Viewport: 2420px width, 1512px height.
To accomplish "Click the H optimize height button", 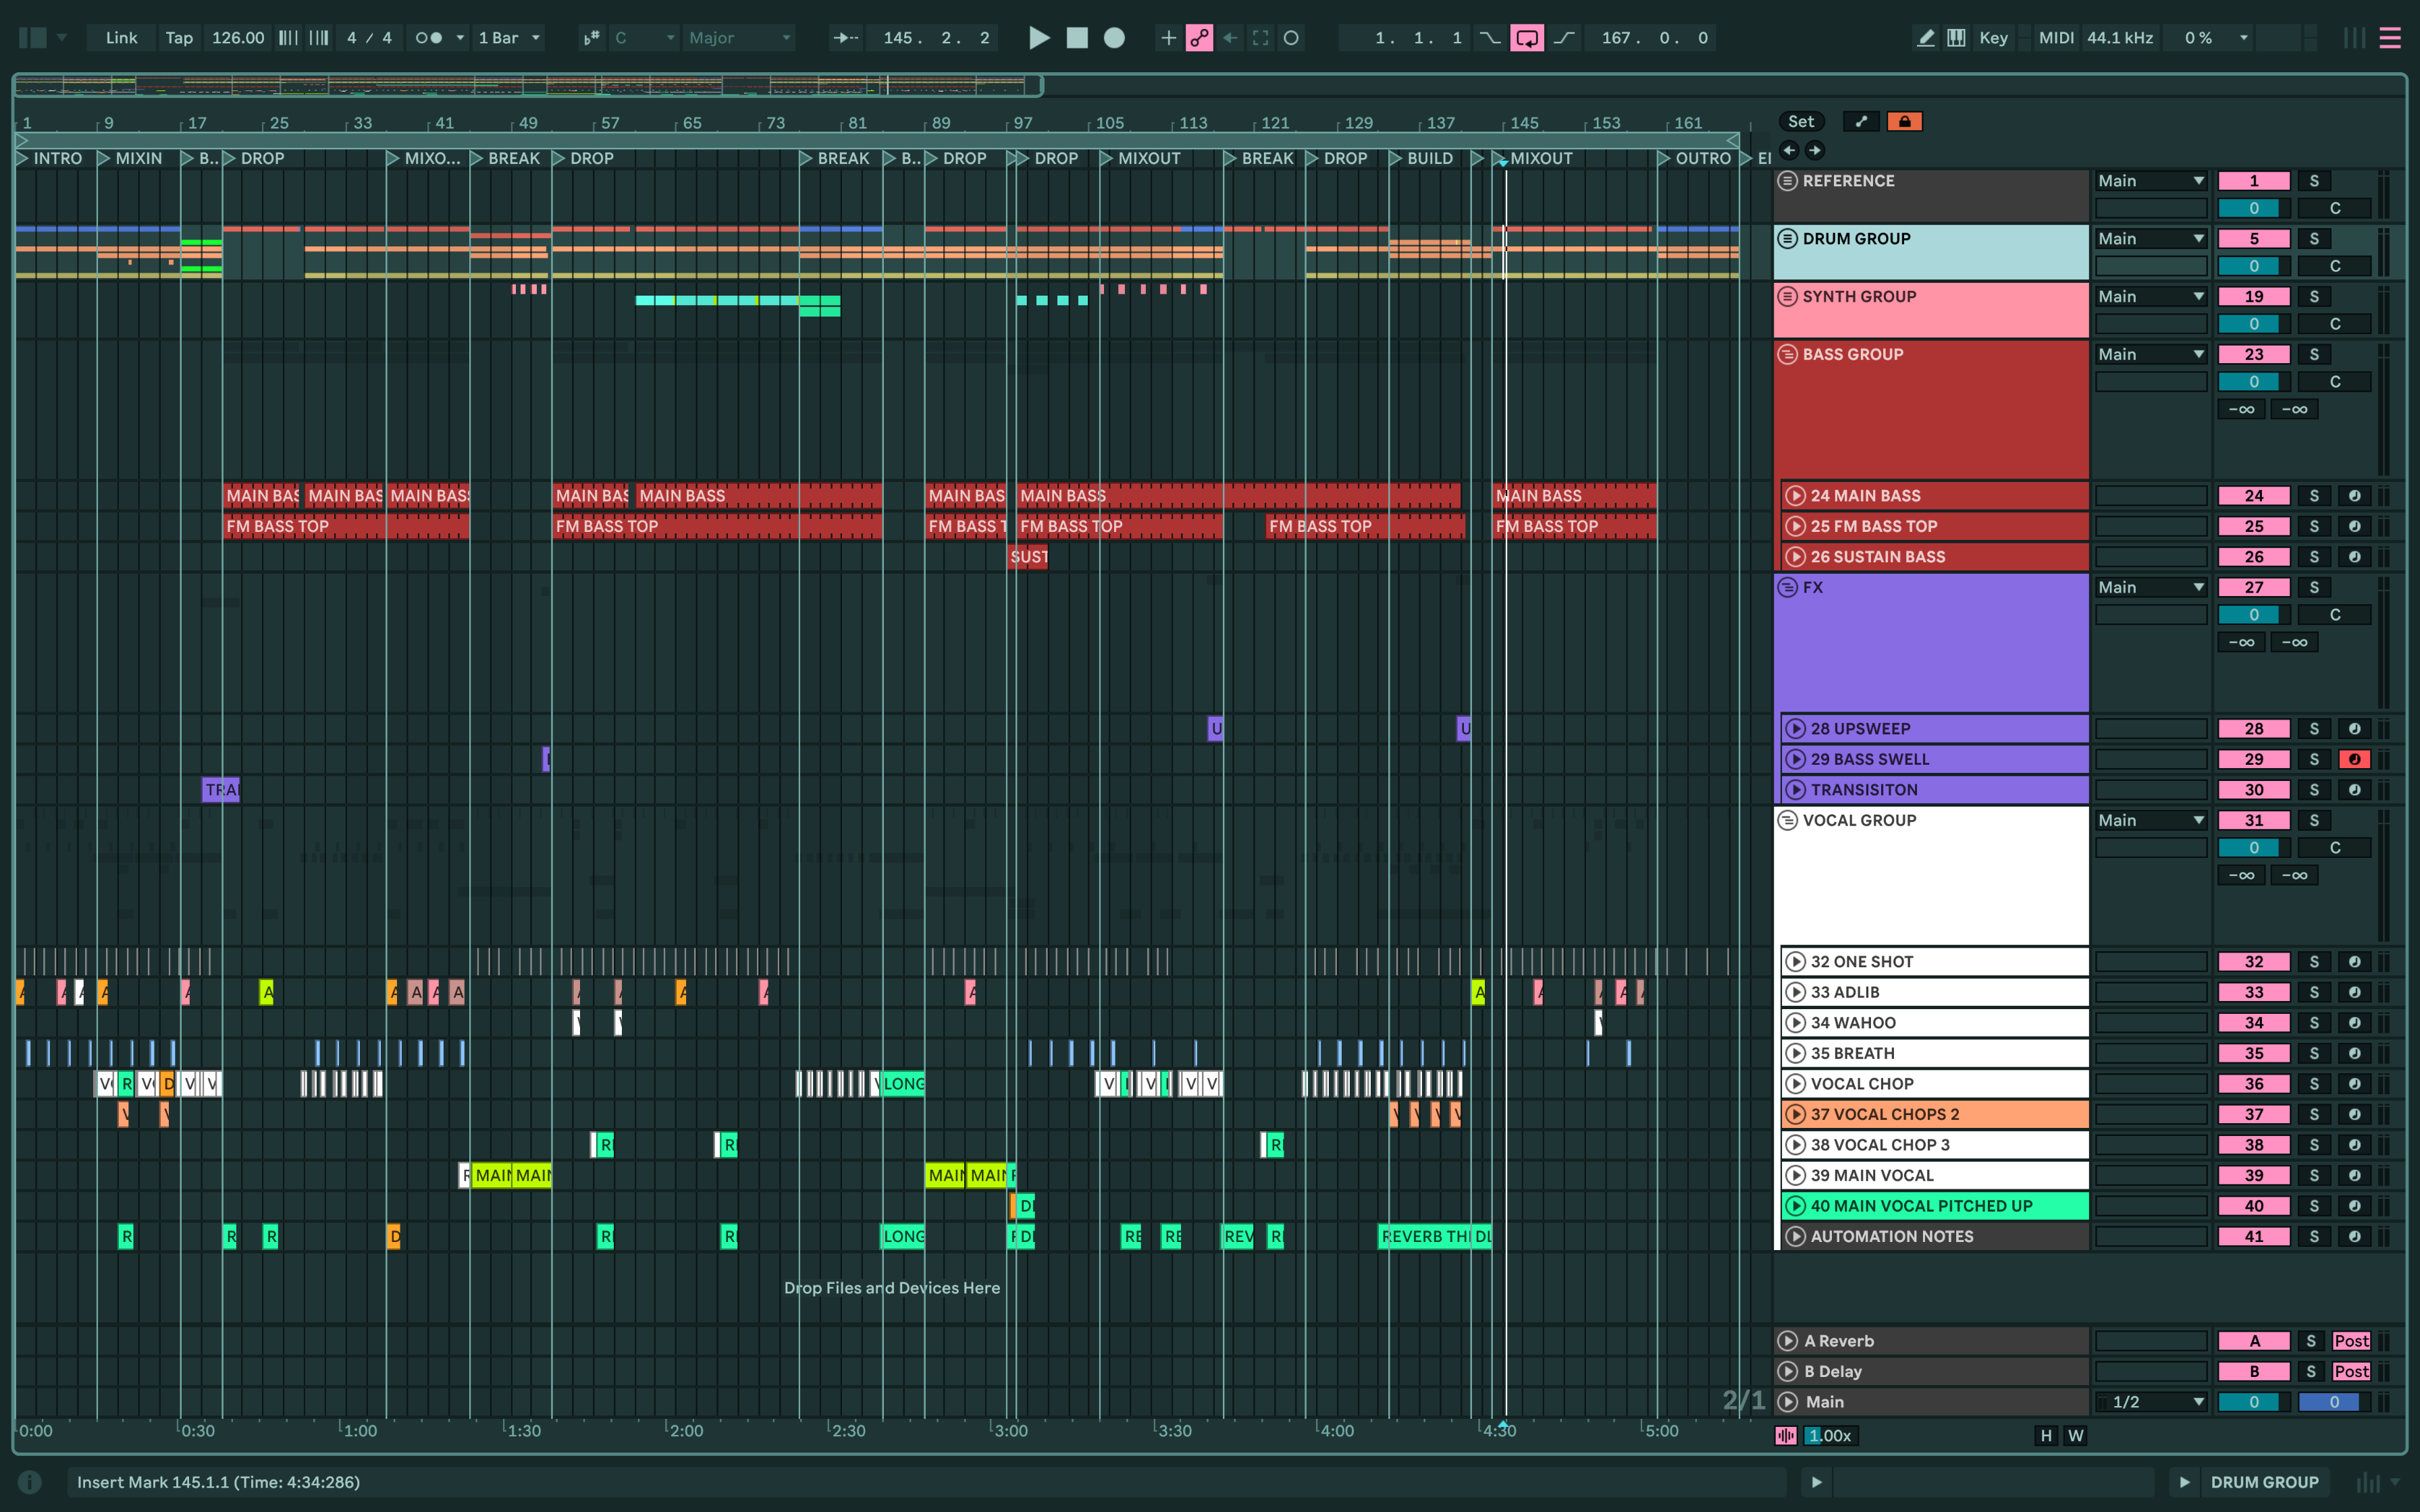I will pos(2045,1437).
